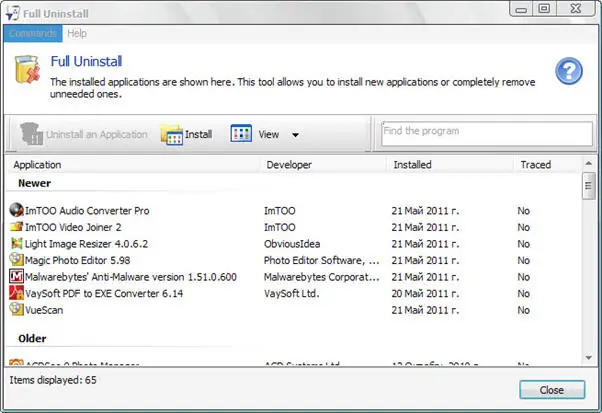Screen dimensions: 602x413
Task: Collapse the Older group header
Action: tap(32, 339)
